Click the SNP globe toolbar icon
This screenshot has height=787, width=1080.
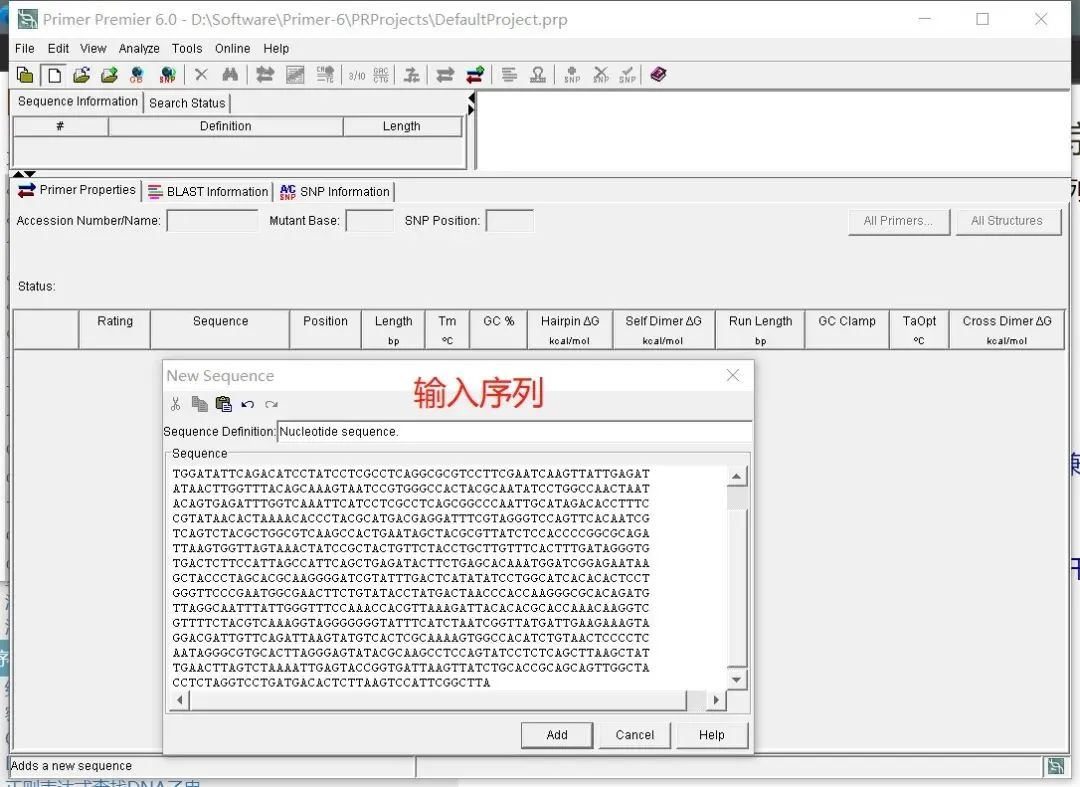click(x=167, y=74)
